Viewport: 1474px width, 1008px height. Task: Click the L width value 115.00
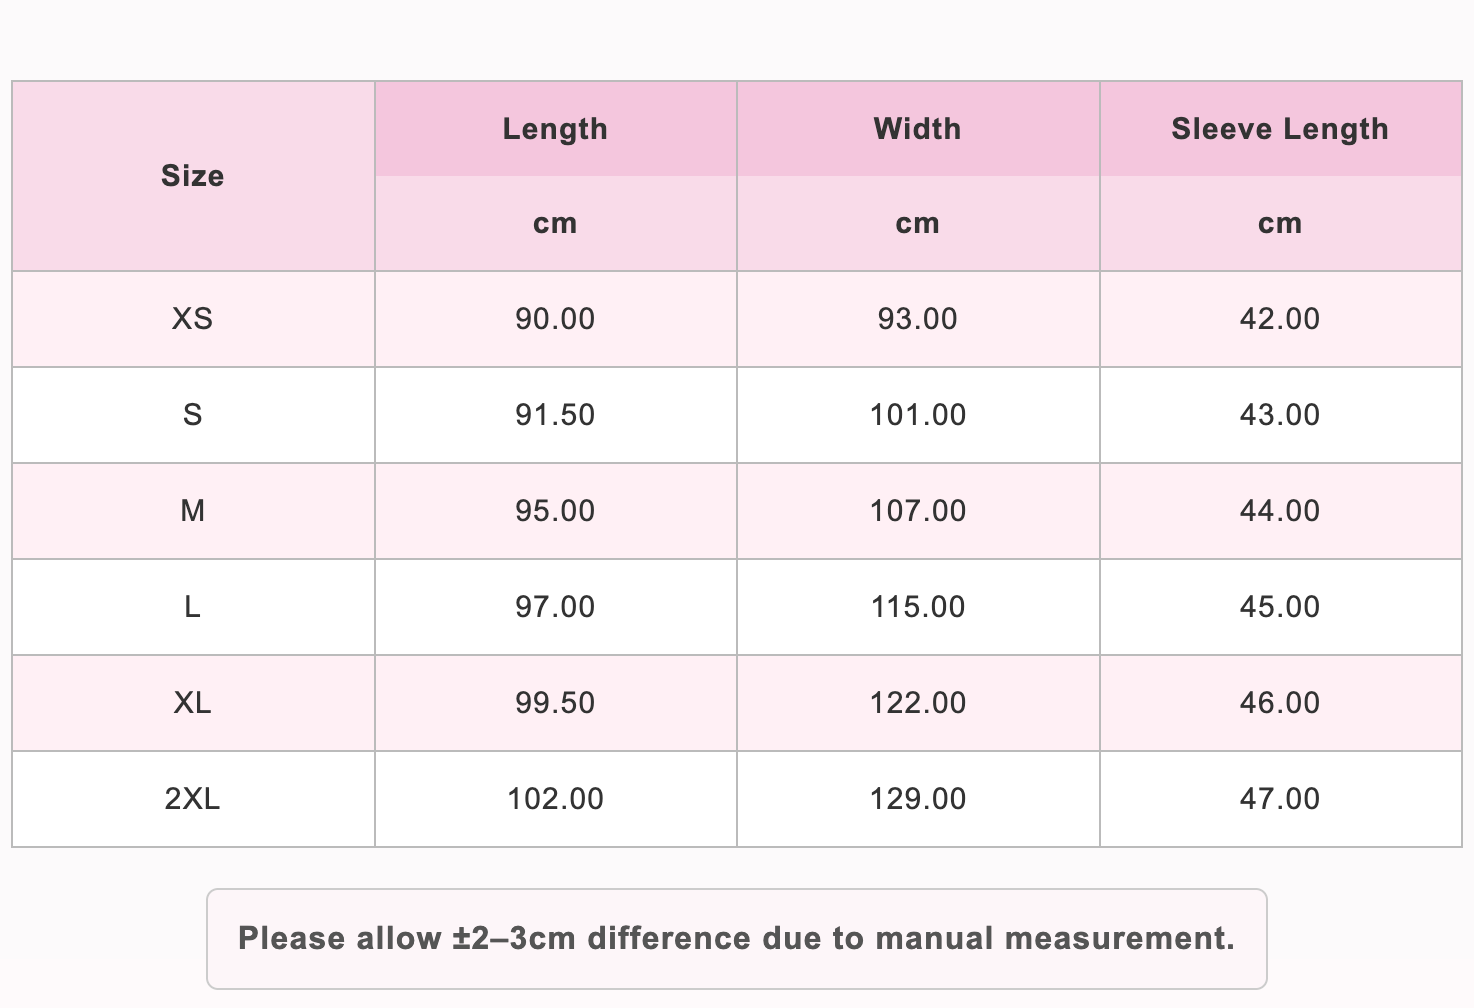click(918, 607)
